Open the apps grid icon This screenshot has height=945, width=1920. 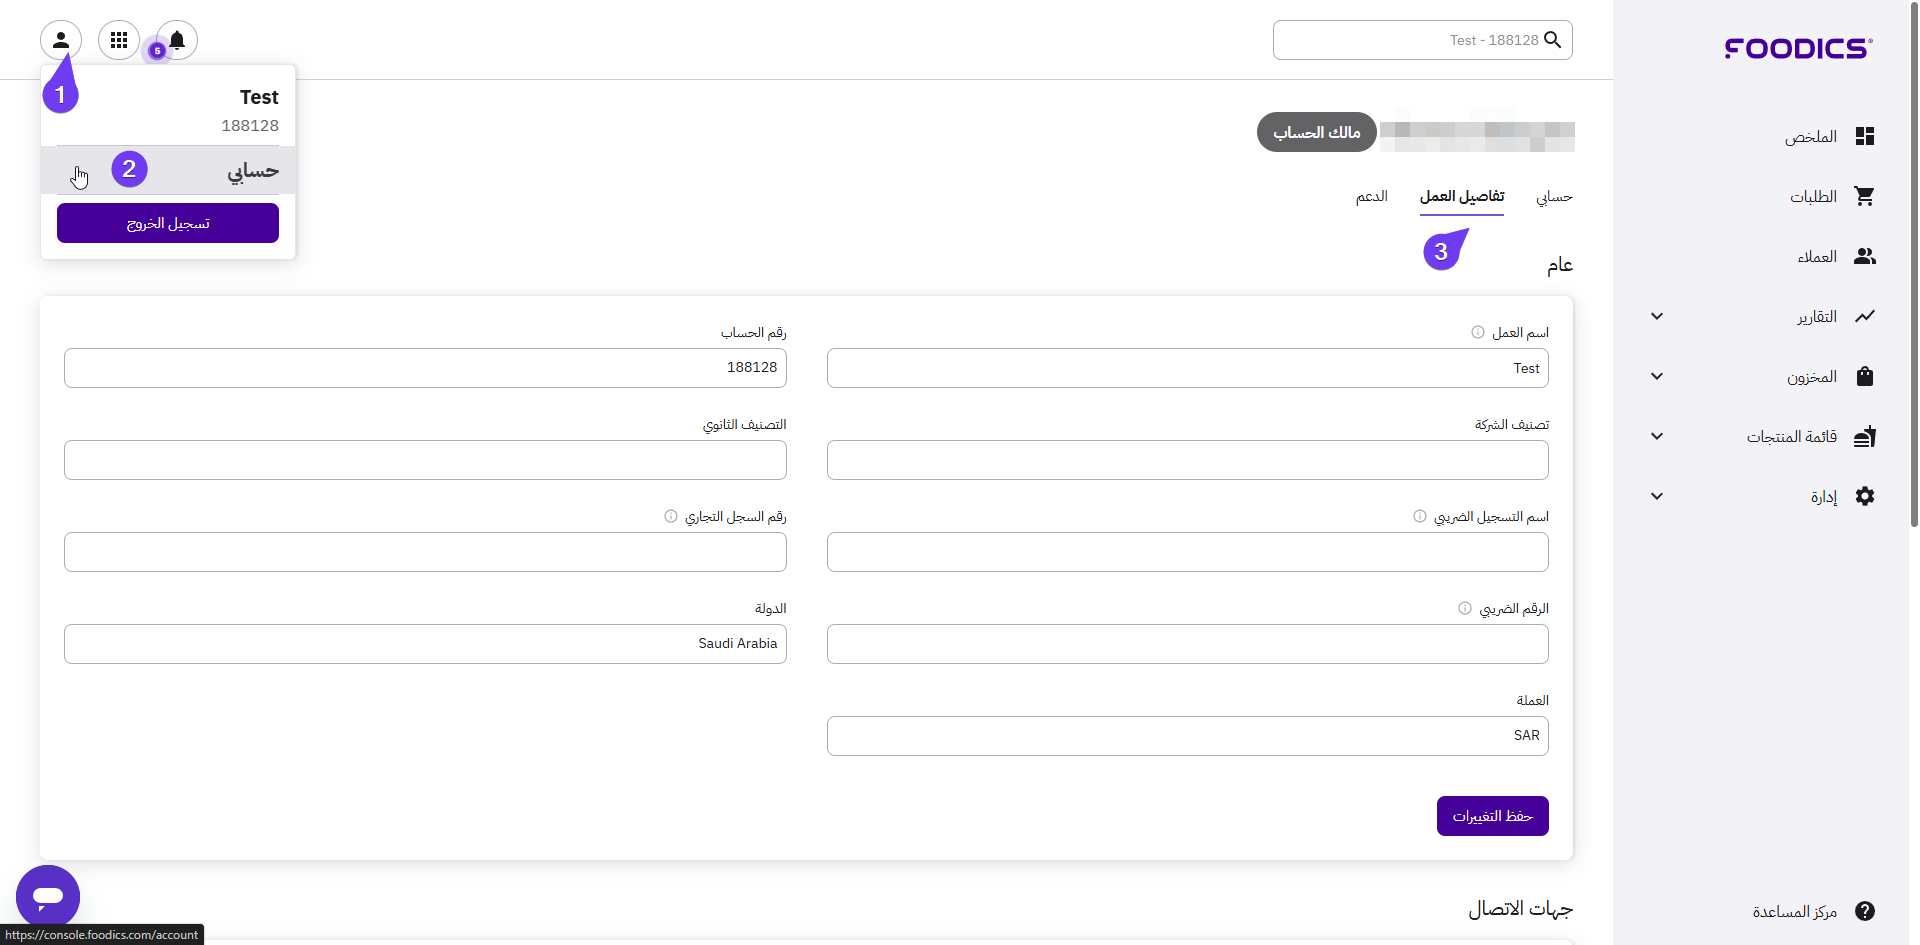pos(119,40)
